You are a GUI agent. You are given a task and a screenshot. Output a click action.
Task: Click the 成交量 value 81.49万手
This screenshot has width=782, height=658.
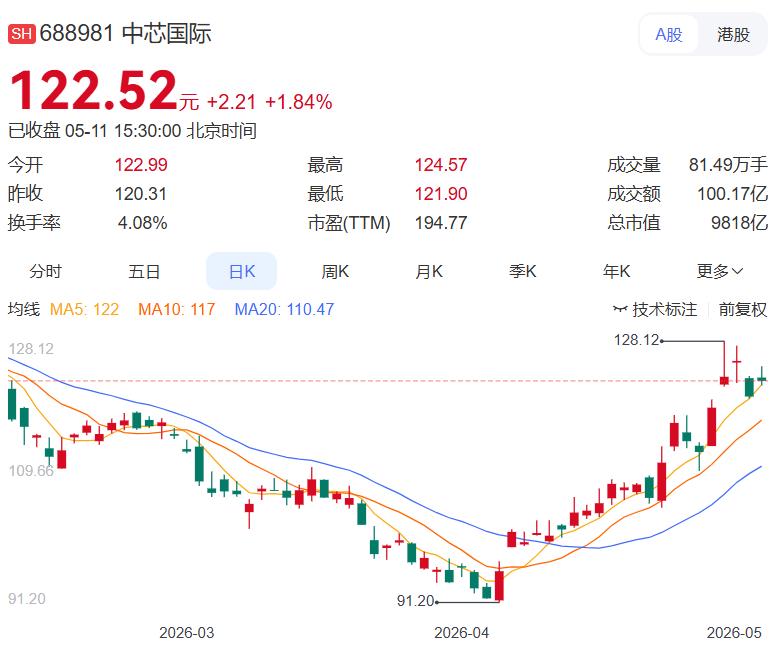click(728, 165)
